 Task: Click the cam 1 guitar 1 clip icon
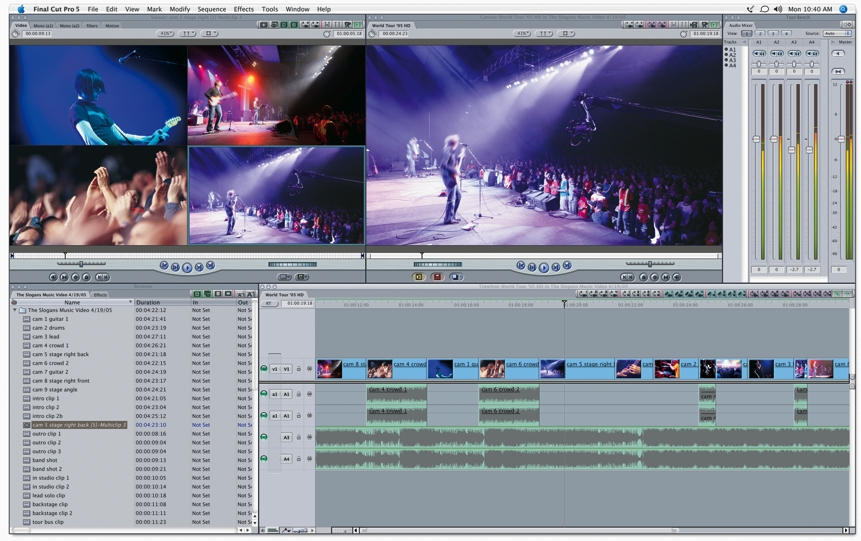coord(26,319)
